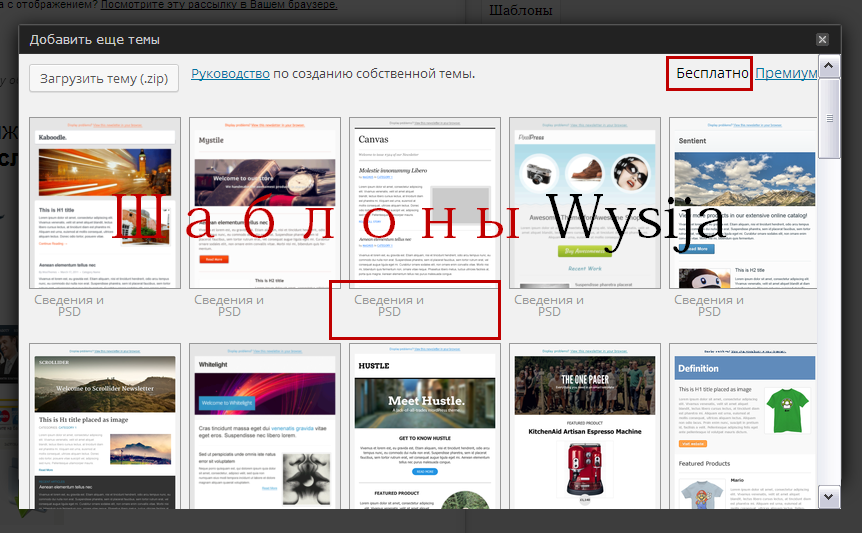Open the Руководство link

click(230, 74)
